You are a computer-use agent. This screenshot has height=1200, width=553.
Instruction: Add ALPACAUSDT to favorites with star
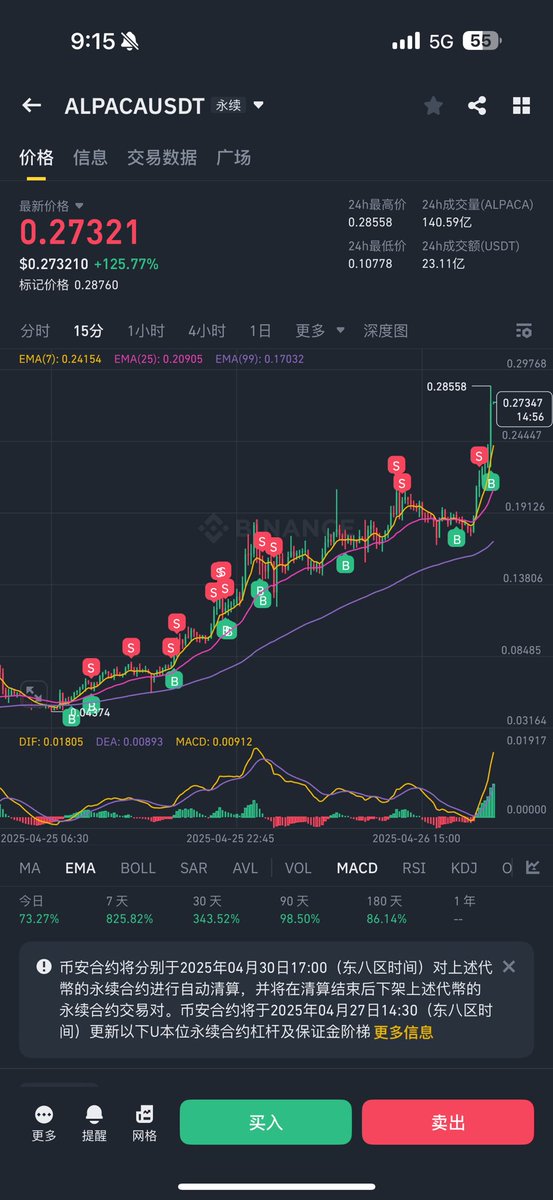click(x=433, y=105)
